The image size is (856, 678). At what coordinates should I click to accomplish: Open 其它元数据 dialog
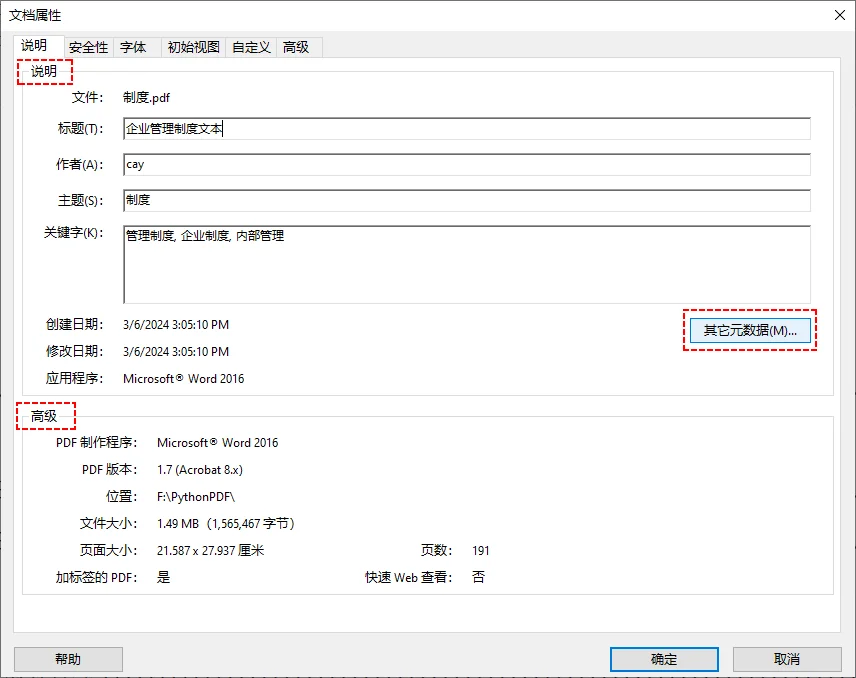pos(750,330)
